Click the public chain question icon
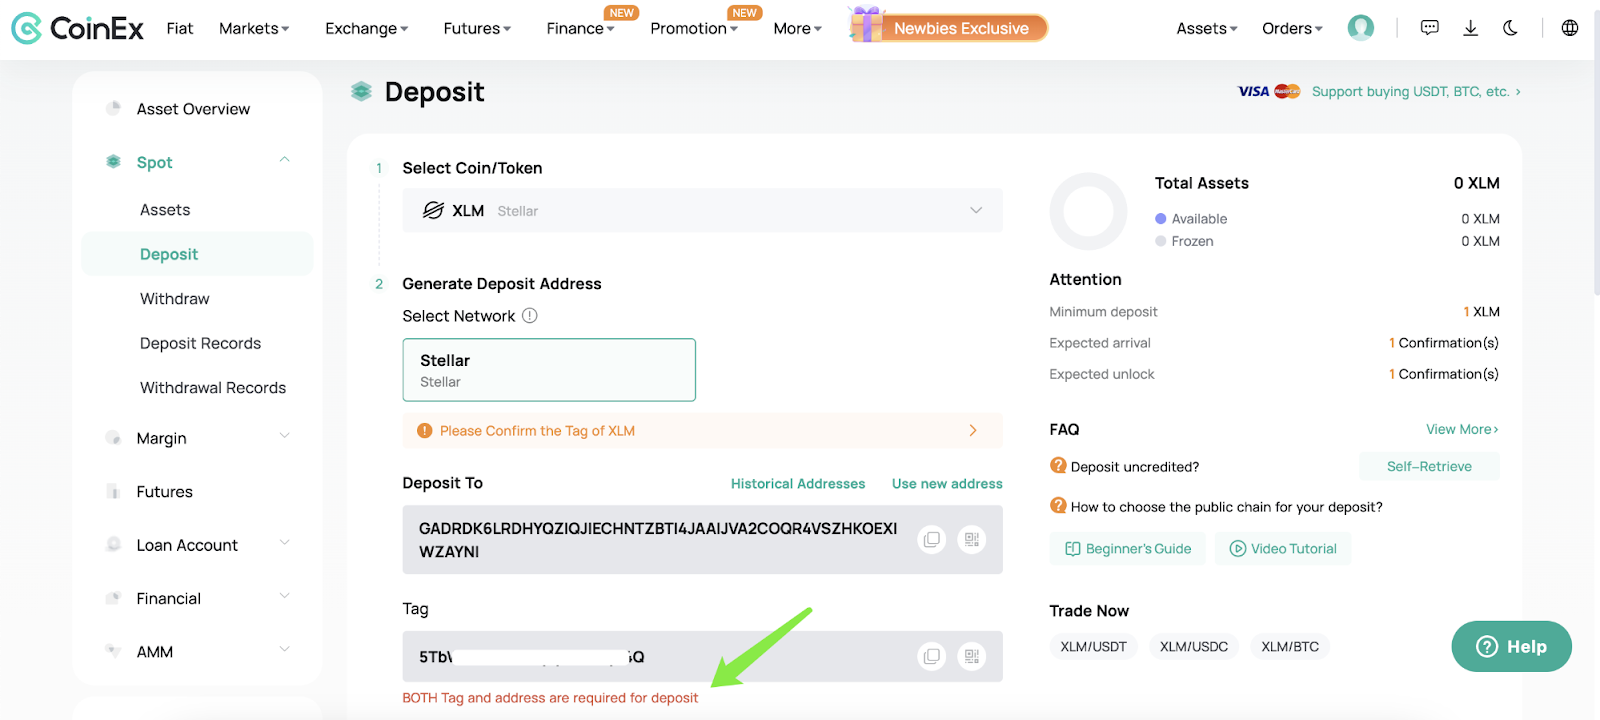 point(1058,505)
